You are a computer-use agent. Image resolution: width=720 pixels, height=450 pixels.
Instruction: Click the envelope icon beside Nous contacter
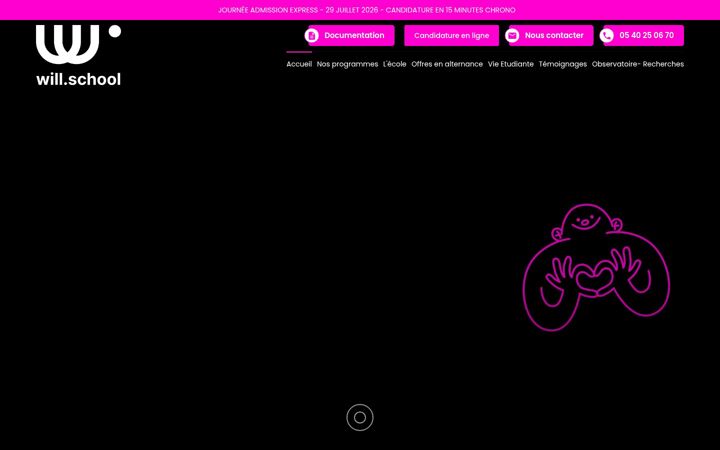[x=512, y=35]
